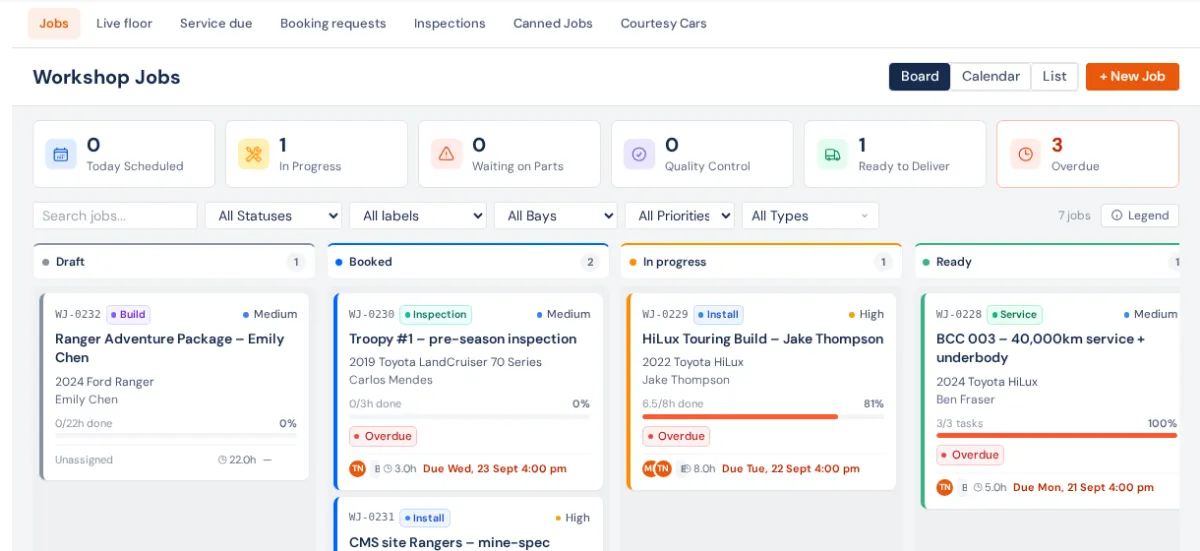This screenshot has height=551, width=1200.
Task: Click the info icon on Legend button
Action: click(1117, 215)
